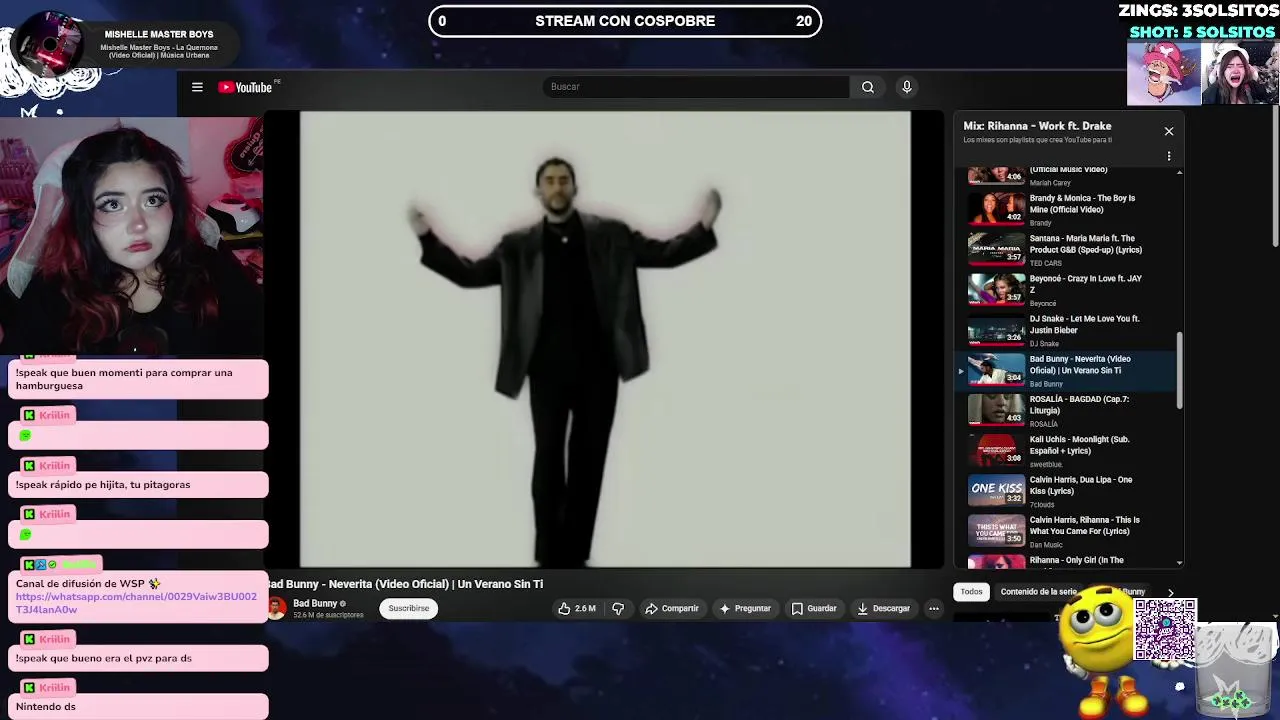Image resolution: width=1280 pixels, height=720 pixels.
Task: Click the Suscribirse button
Action: point(408,608)
